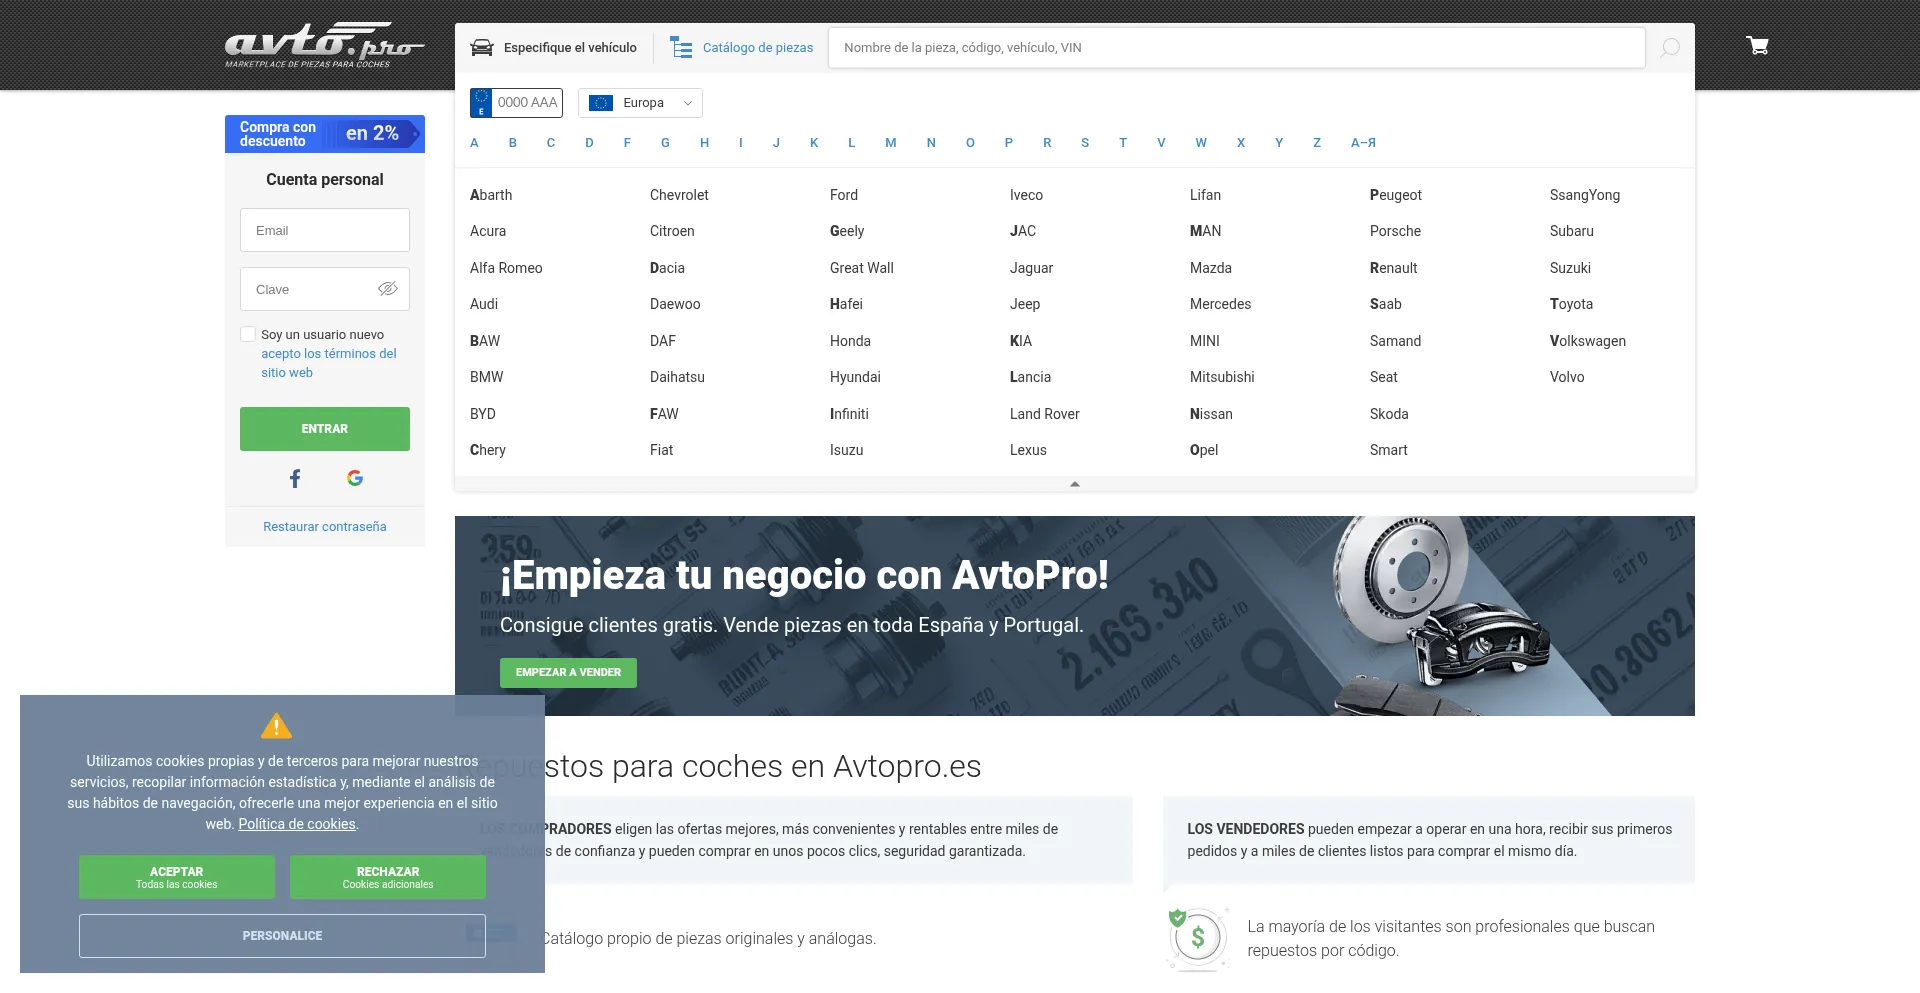Click the AvtoPro logo
Screen dimensions: 1920x993
[x=323, y=46]
